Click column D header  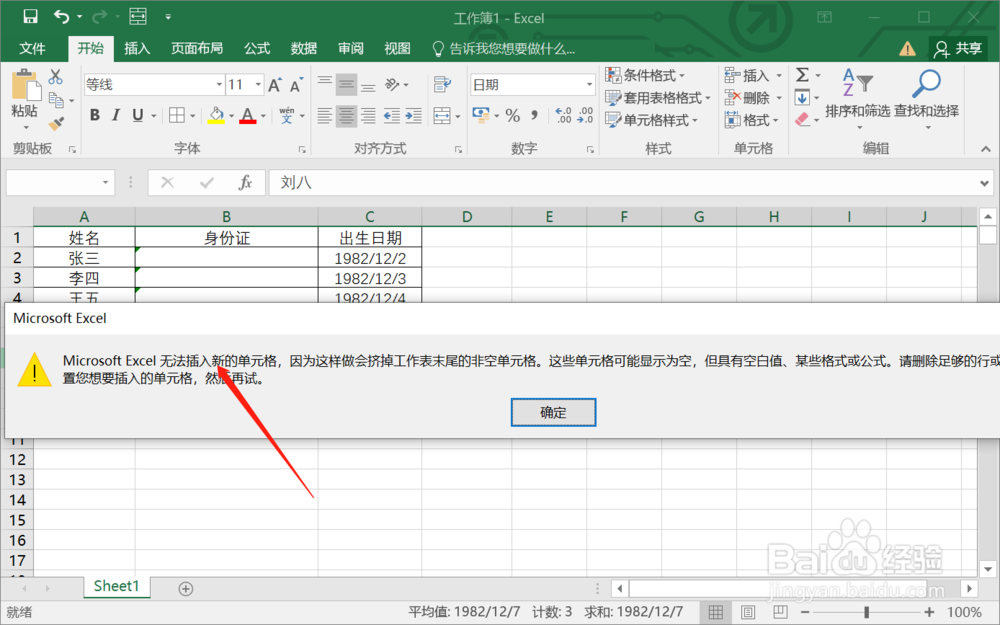point(467,217)
